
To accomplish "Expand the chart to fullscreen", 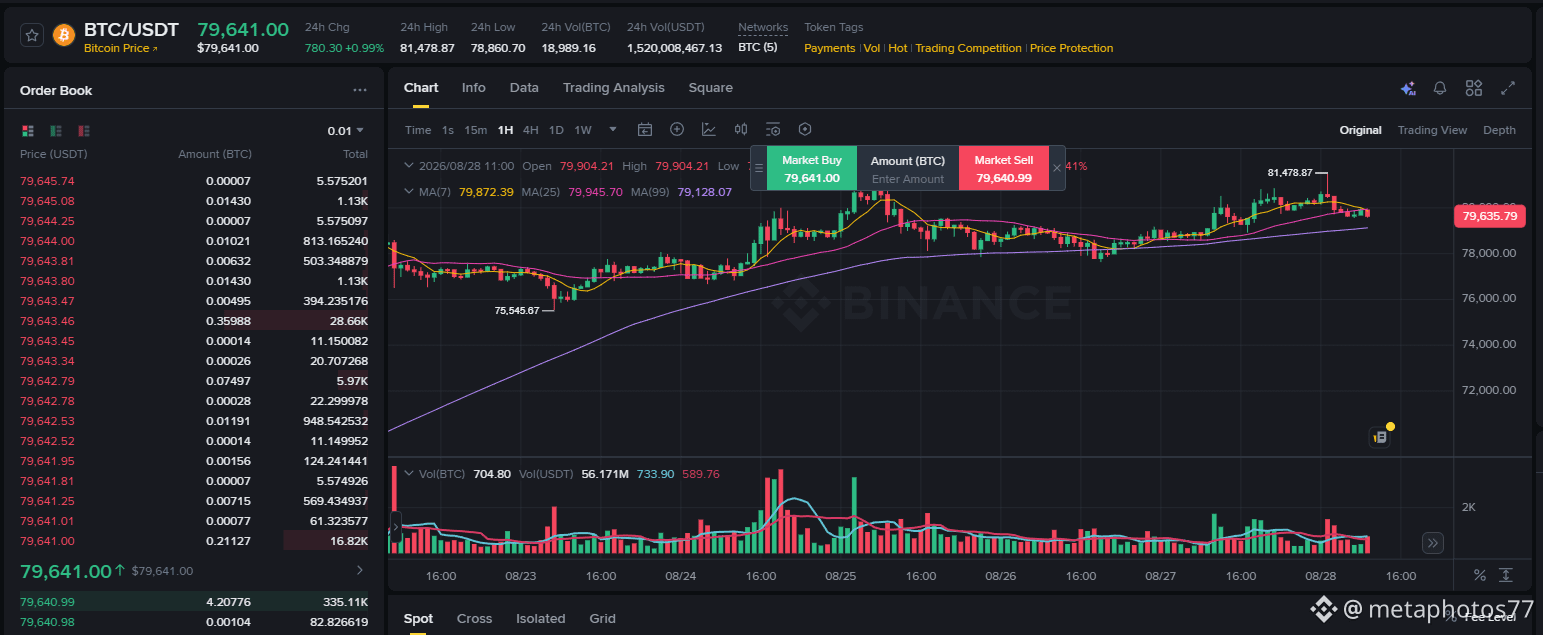I will point(1507,88).
